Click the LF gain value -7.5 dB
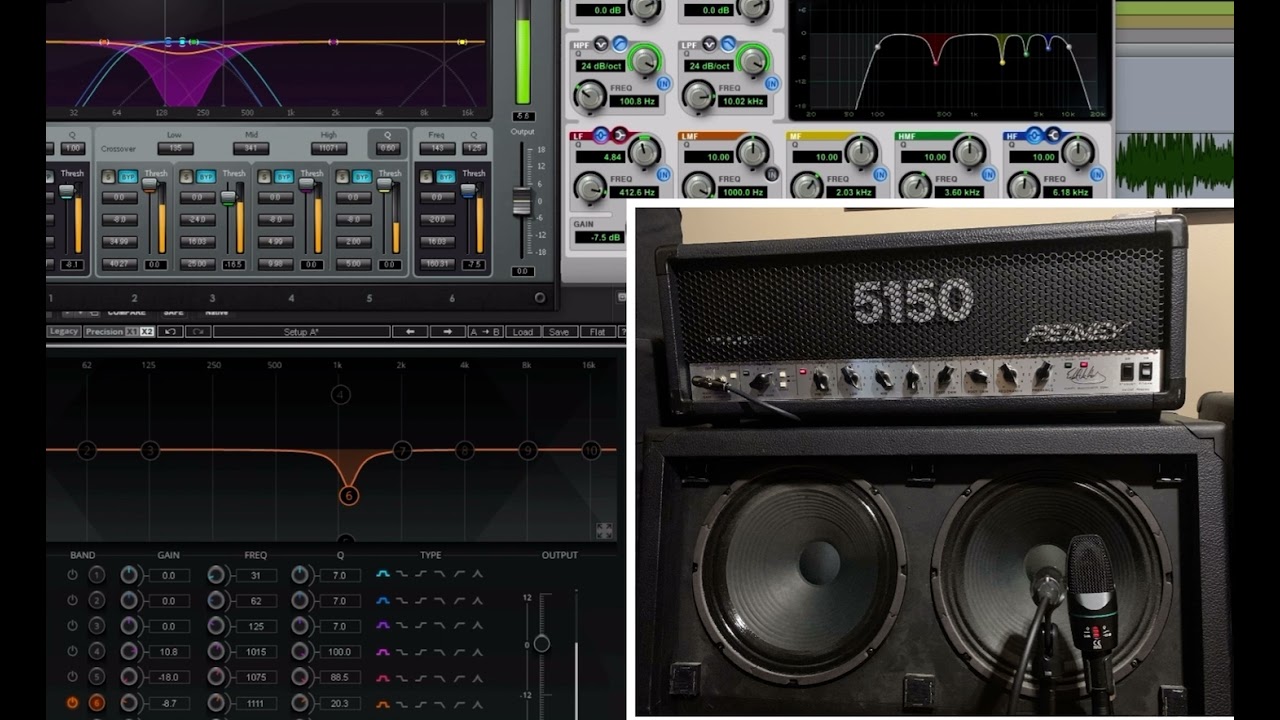 (x=599, y=237)
